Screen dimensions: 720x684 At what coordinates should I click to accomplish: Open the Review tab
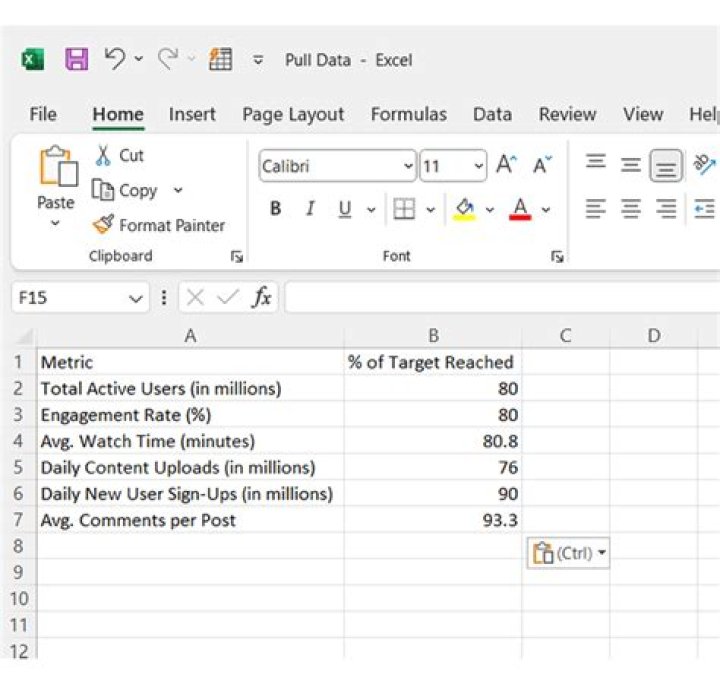pos(567,114)
